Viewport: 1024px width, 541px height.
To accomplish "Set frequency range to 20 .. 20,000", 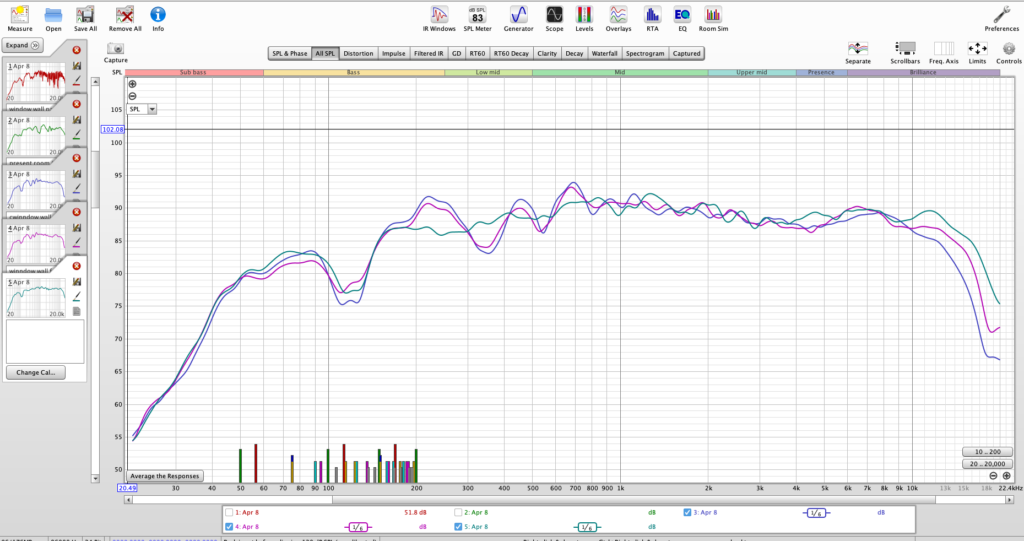I will pos(985,464).
